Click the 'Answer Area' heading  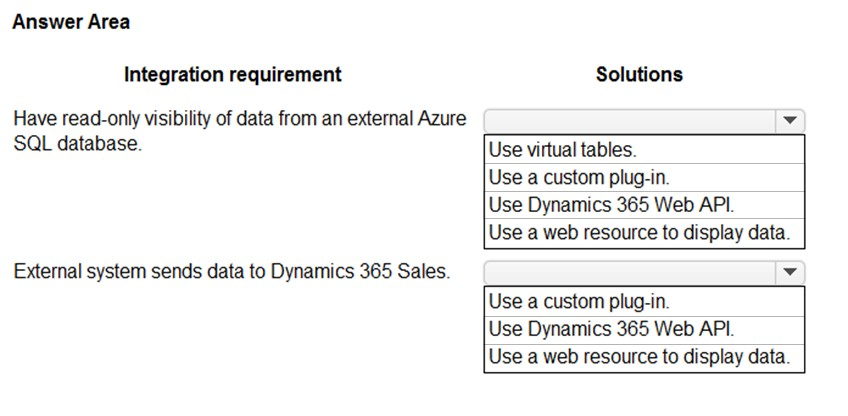tap(71, 22)
